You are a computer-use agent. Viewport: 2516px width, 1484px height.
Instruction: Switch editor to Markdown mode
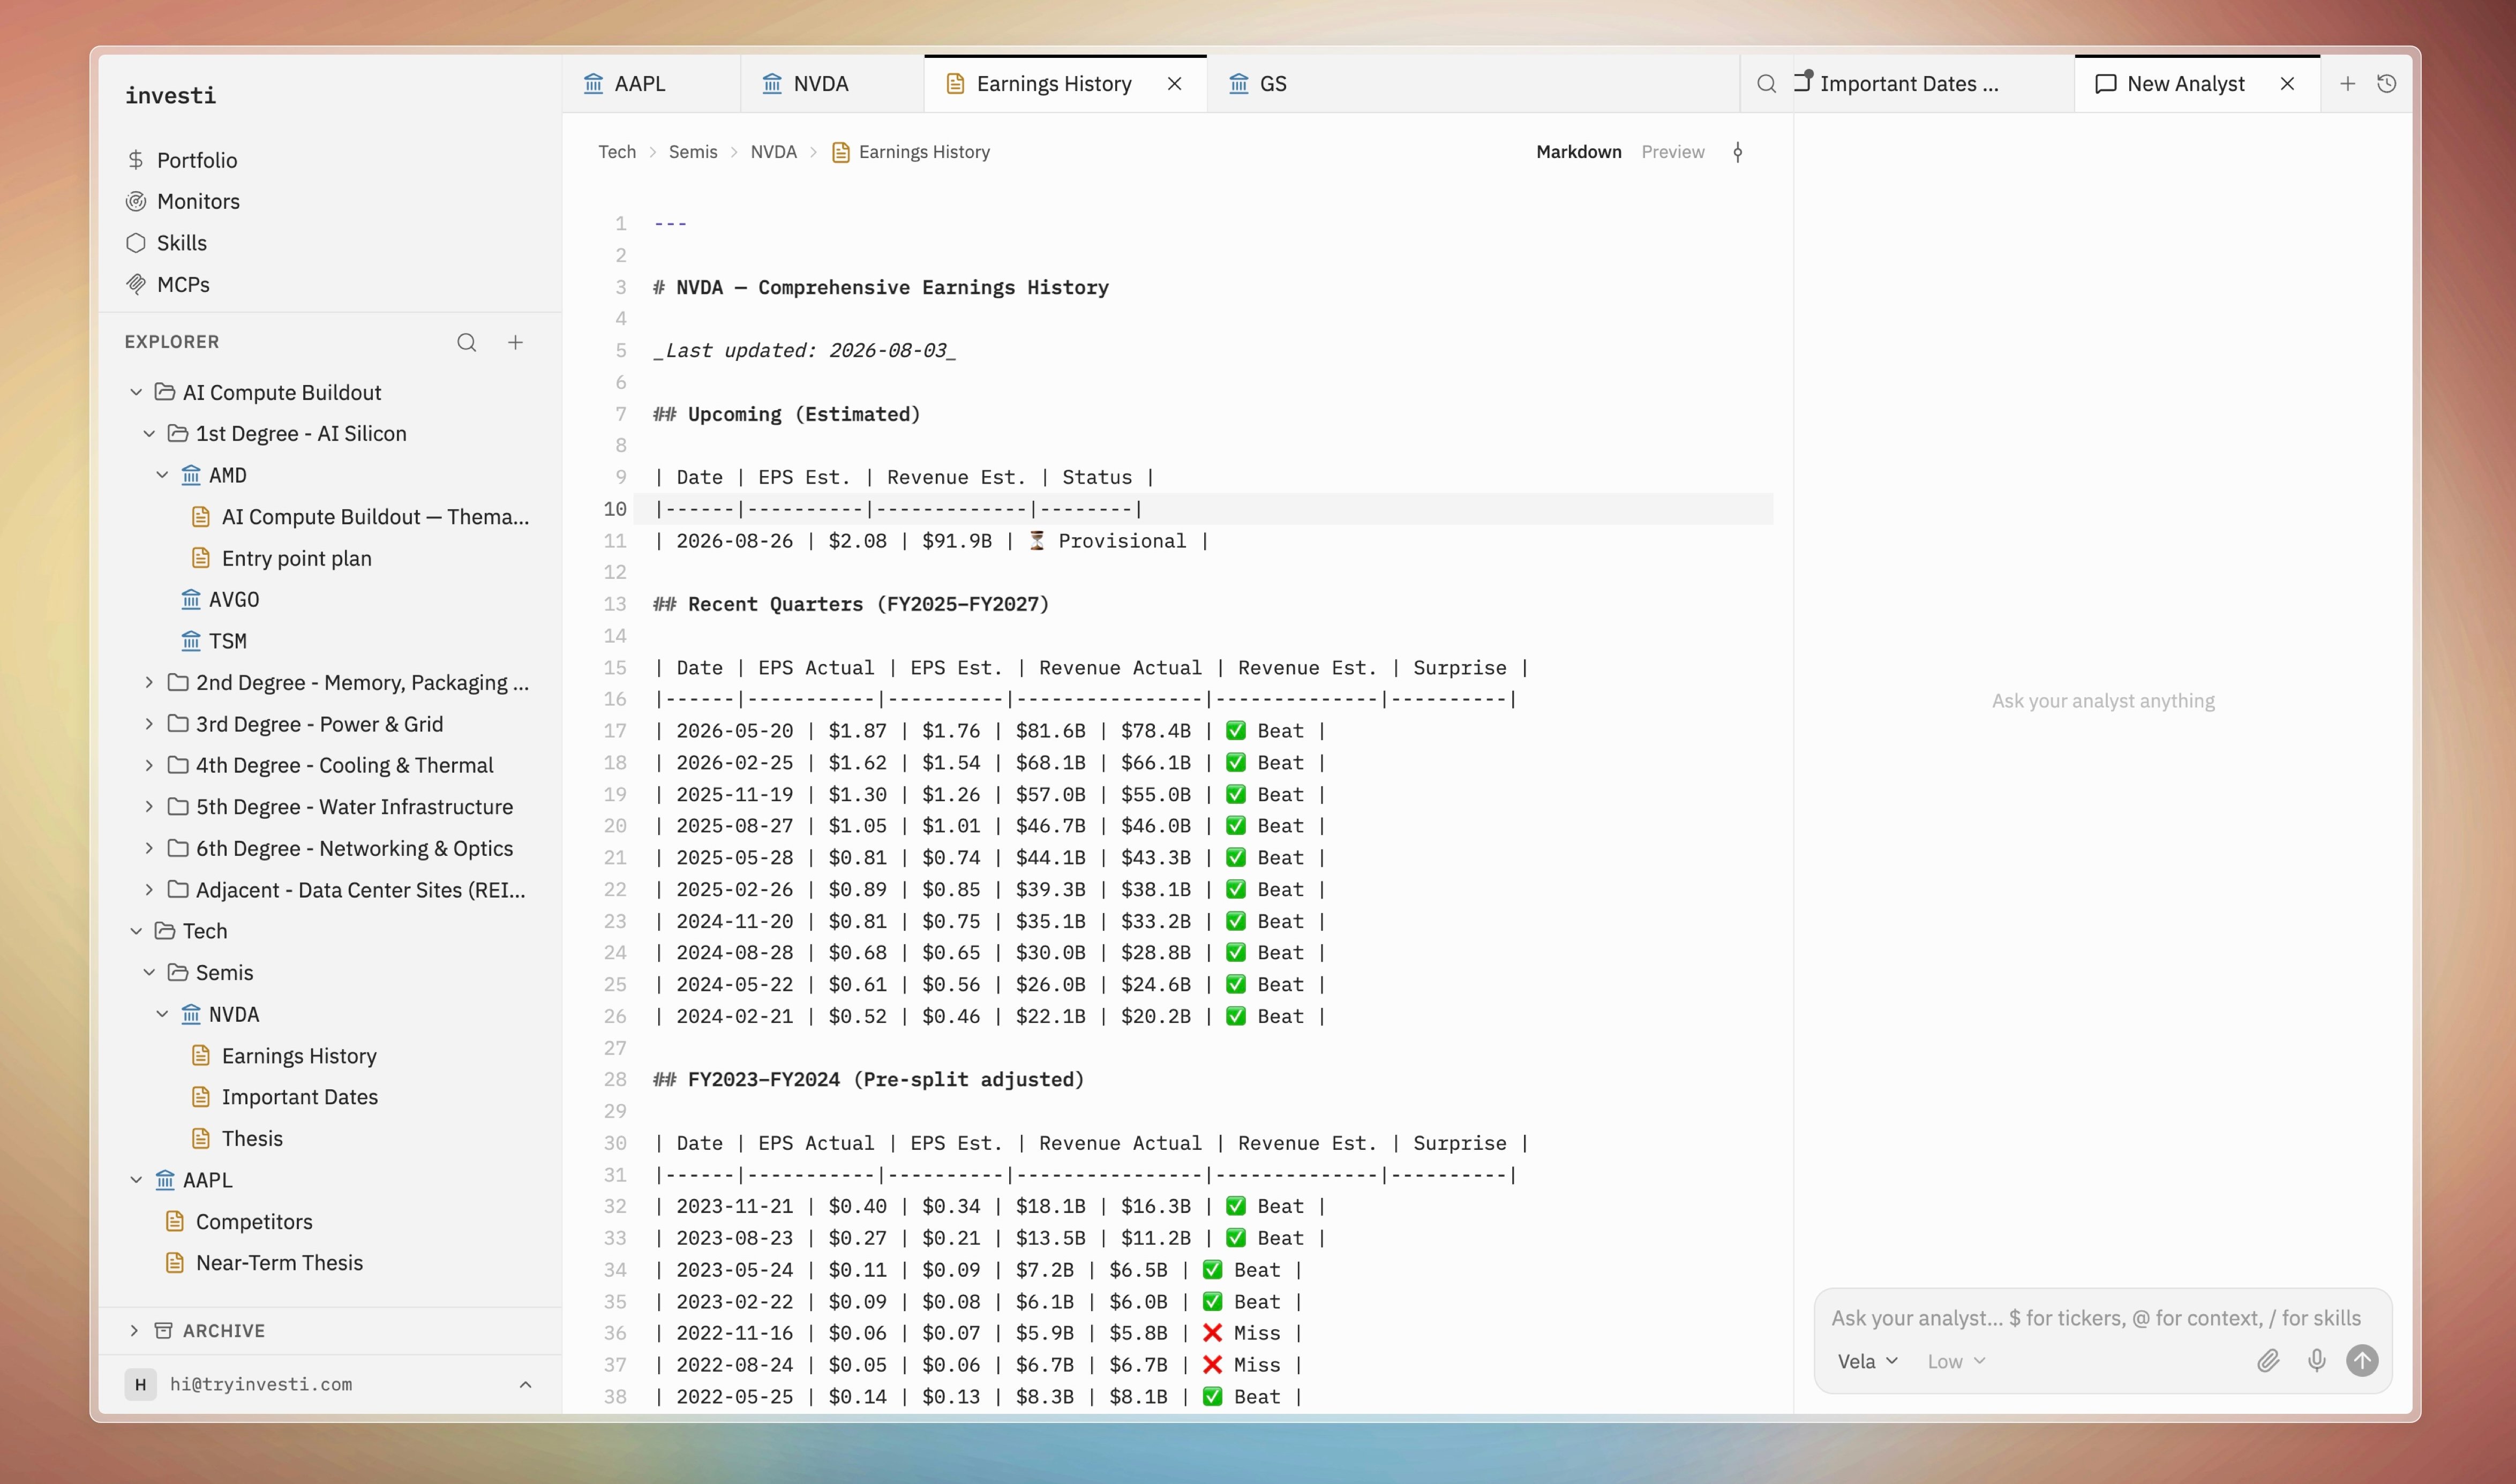(x=1579, y=152)
